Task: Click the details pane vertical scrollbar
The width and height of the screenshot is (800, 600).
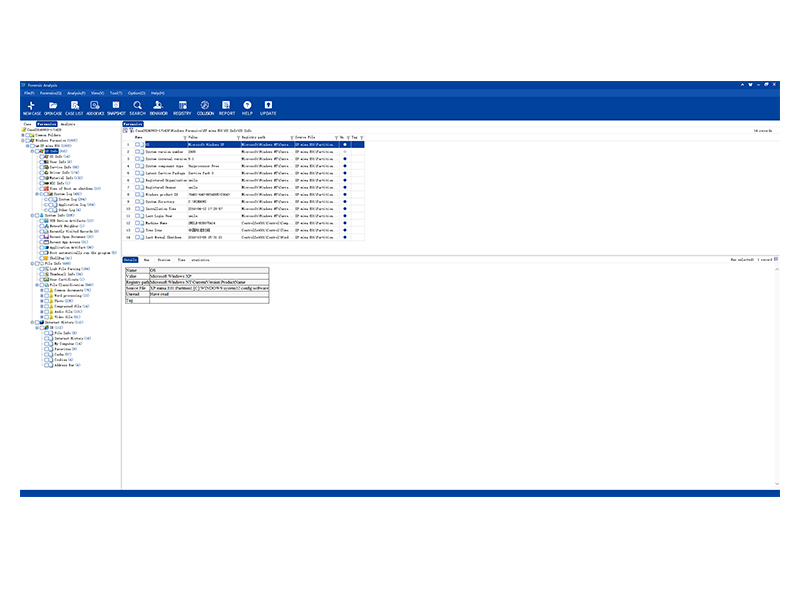Action: click(777, 376)
